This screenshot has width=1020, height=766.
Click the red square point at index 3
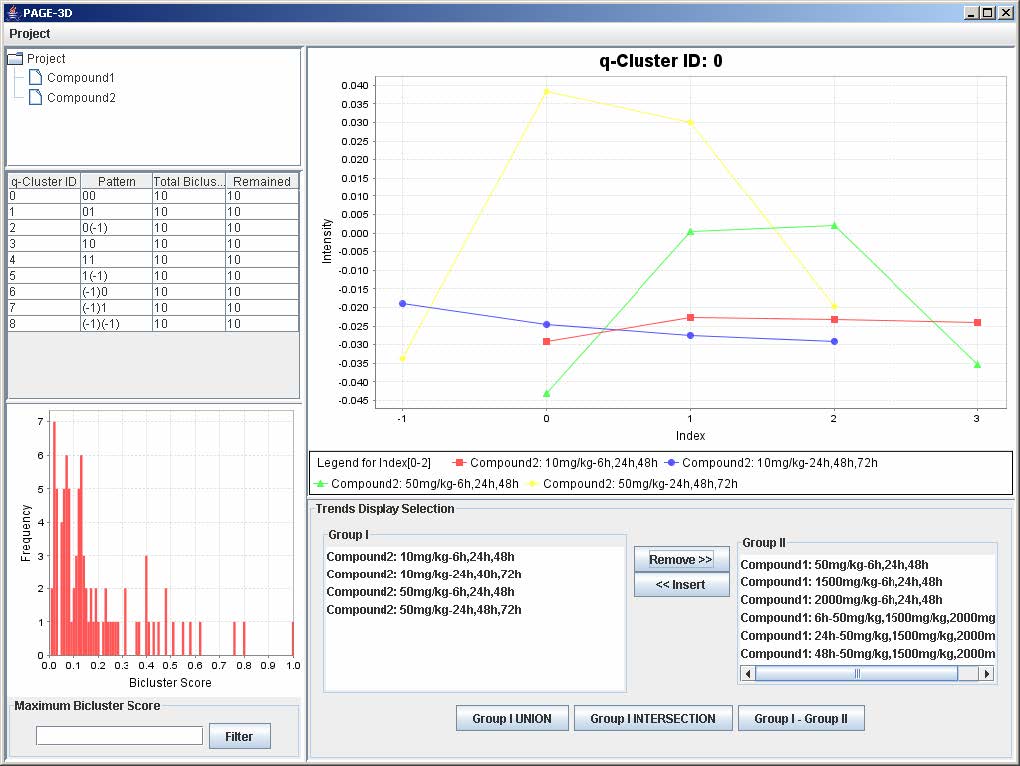(977, 323)
